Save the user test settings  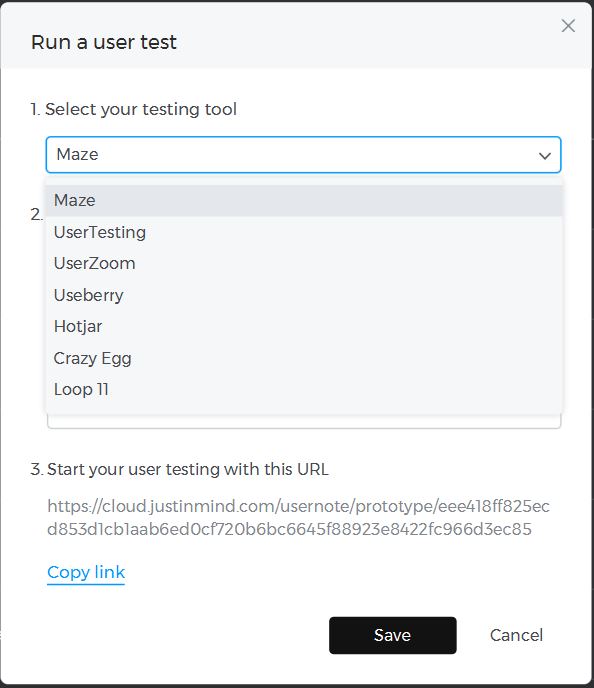point(393,635)
